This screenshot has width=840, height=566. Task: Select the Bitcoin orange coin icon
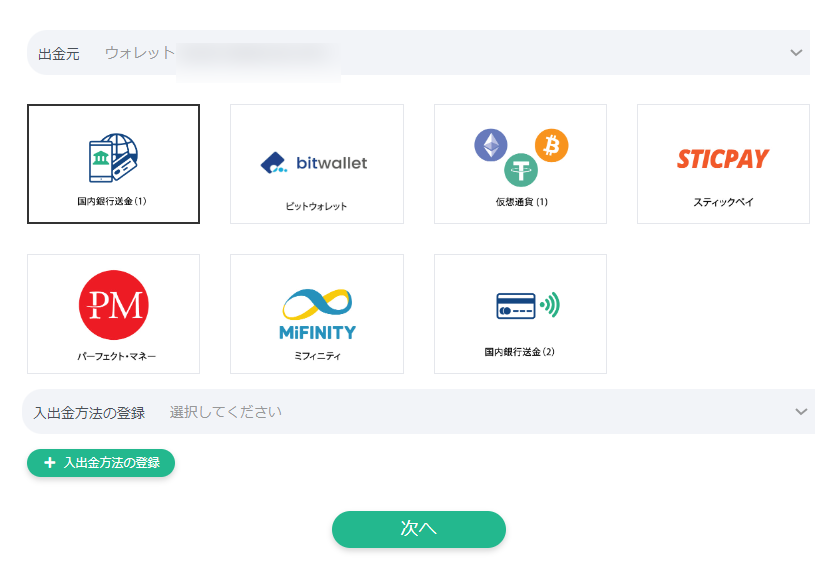(551, 146)
